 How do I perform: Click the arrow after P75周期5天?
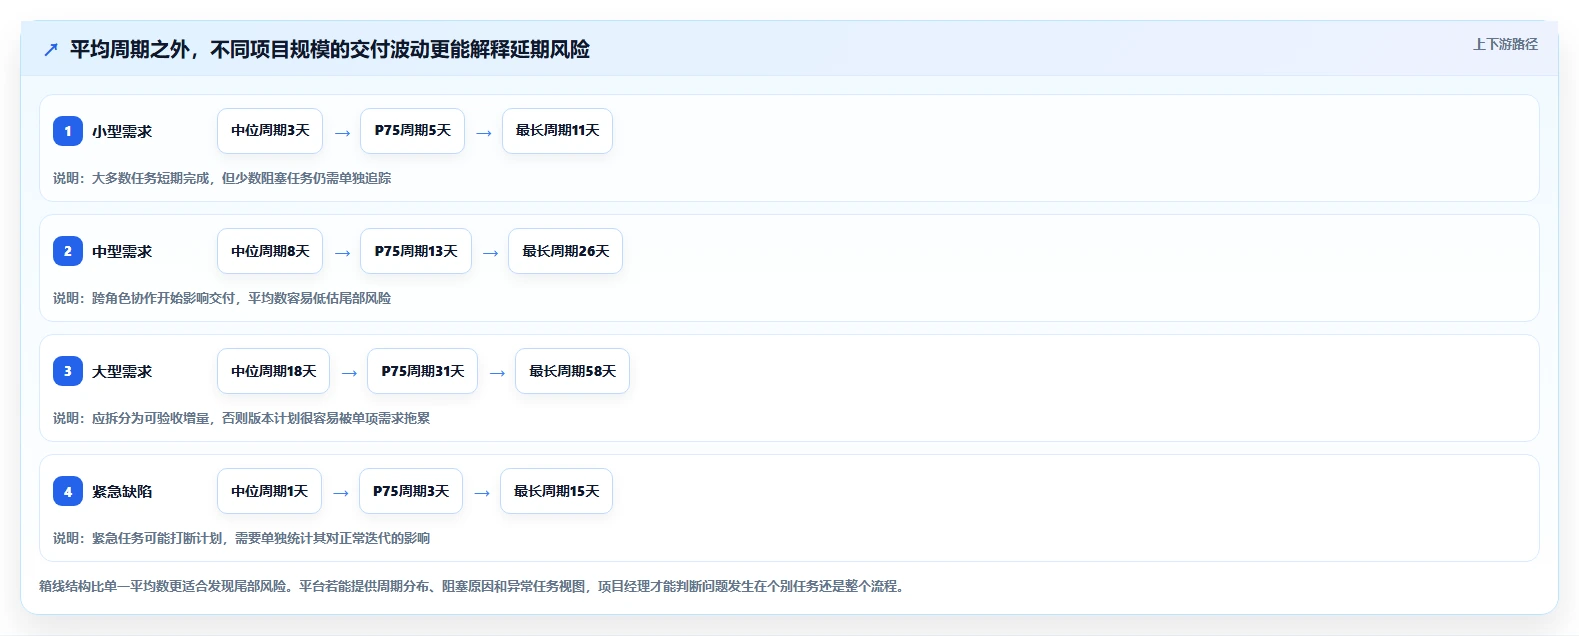484,133
